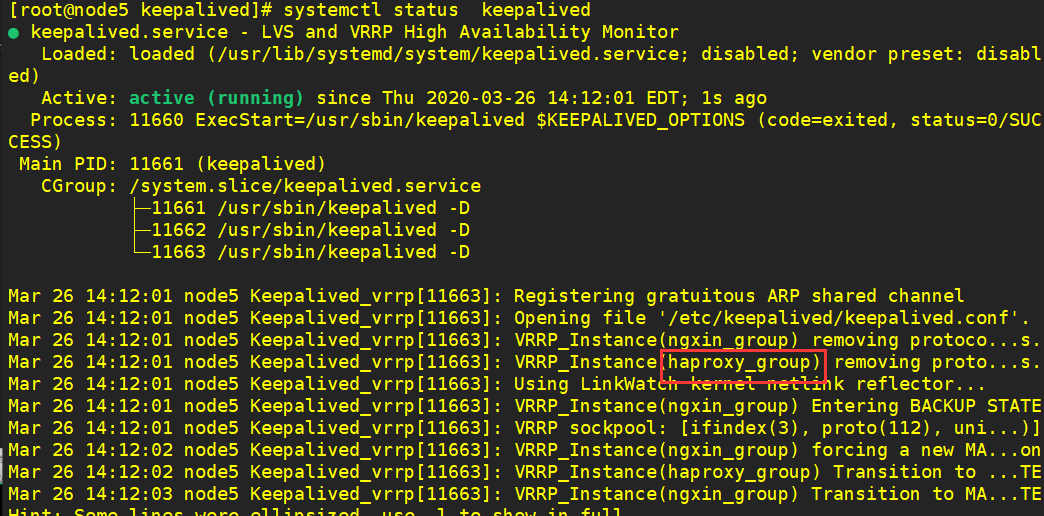Click the red-boxed haproxy_group text
Screen dimensions: 1044x516
tap(743, 362)
